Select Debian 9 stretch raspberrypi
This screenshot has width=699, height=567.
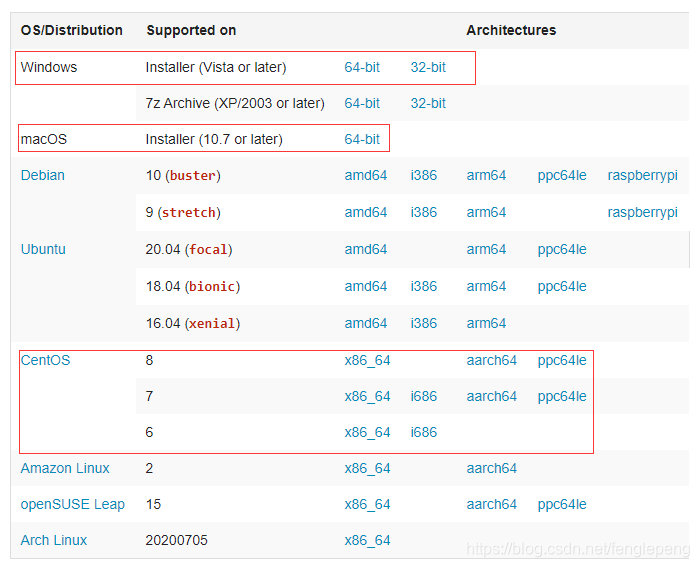[x=642, y=212]
